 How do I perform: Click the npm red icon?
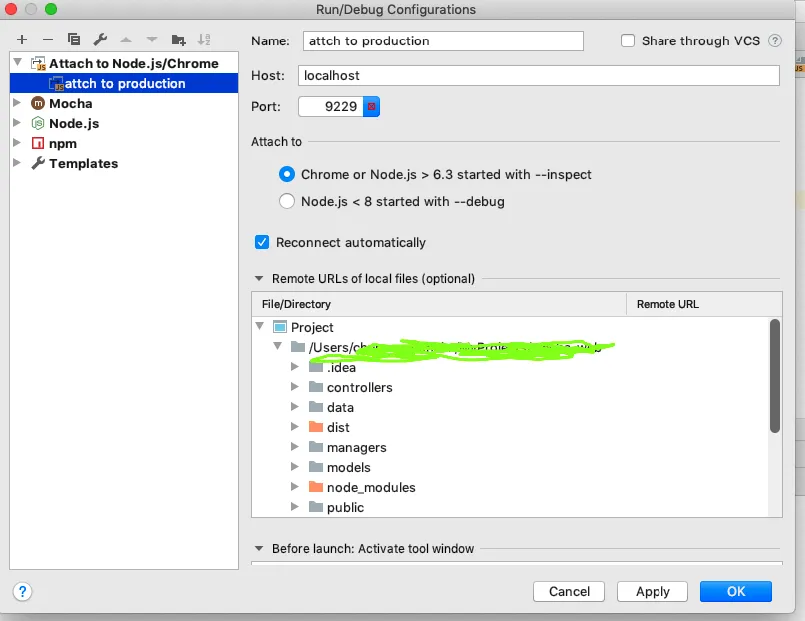[x=38, y=143]
